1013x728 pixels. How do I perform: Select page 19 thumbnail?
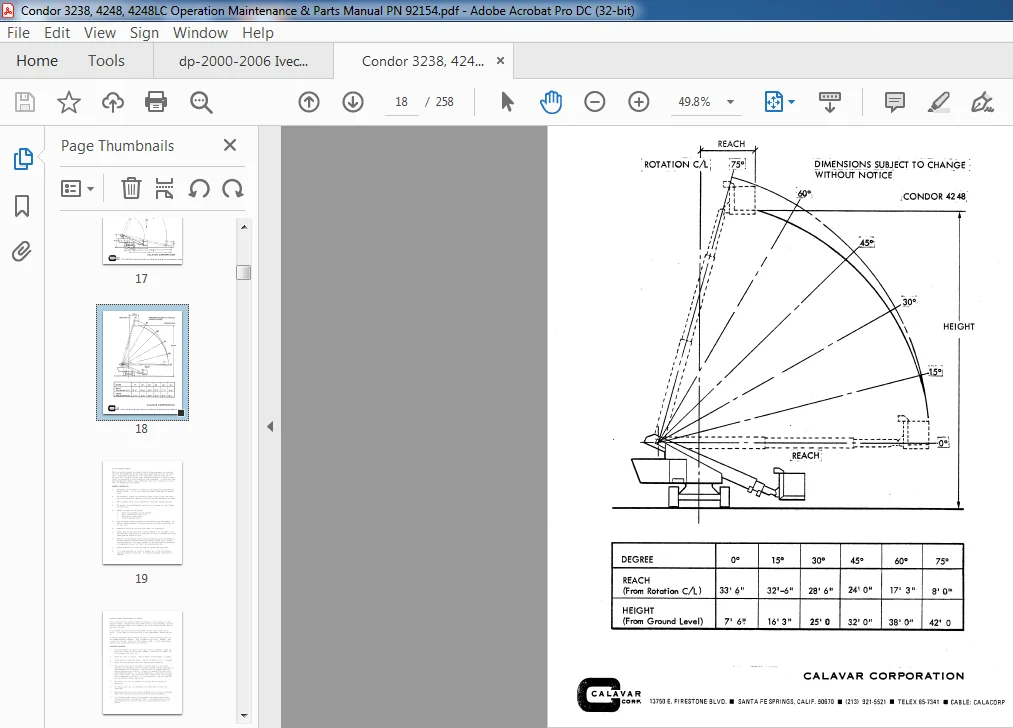[x=142, y=513]
